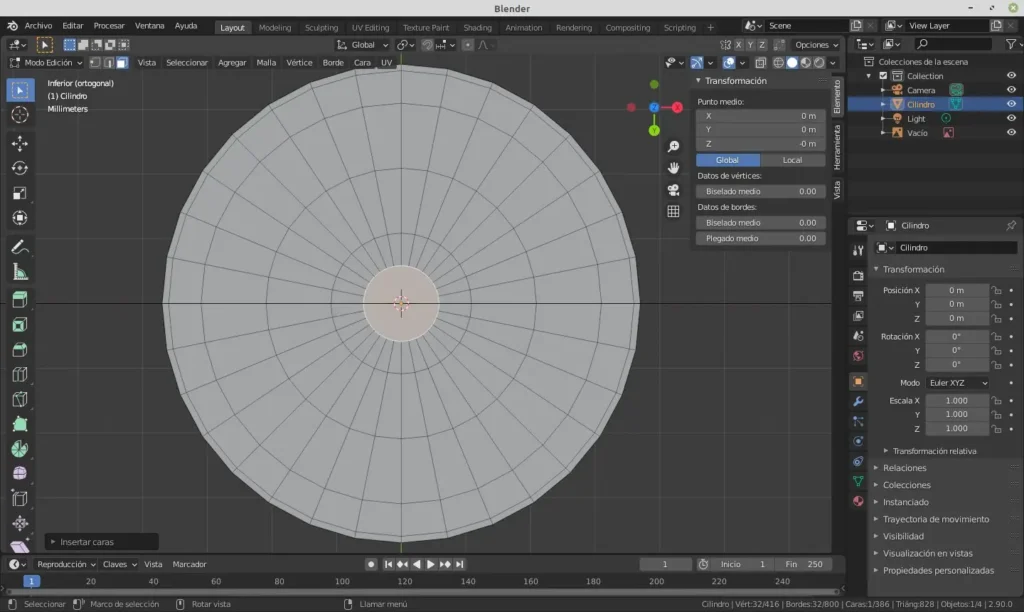This screenshot has width=1024, height=612.
Task: Switch orthographic/perspective grid icon
Action: 673,211
